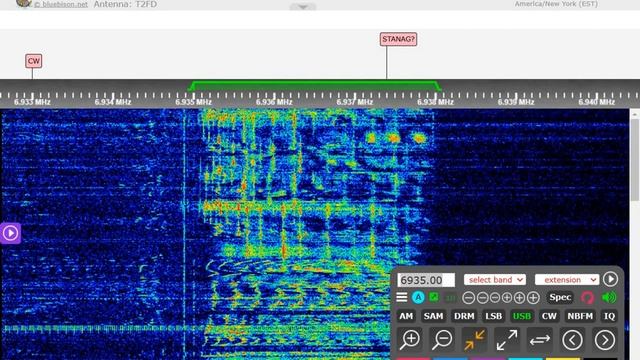Switch to CW mode
This screenshot has height=360, width=640.
pyautogui.click(x=549, y=316)
